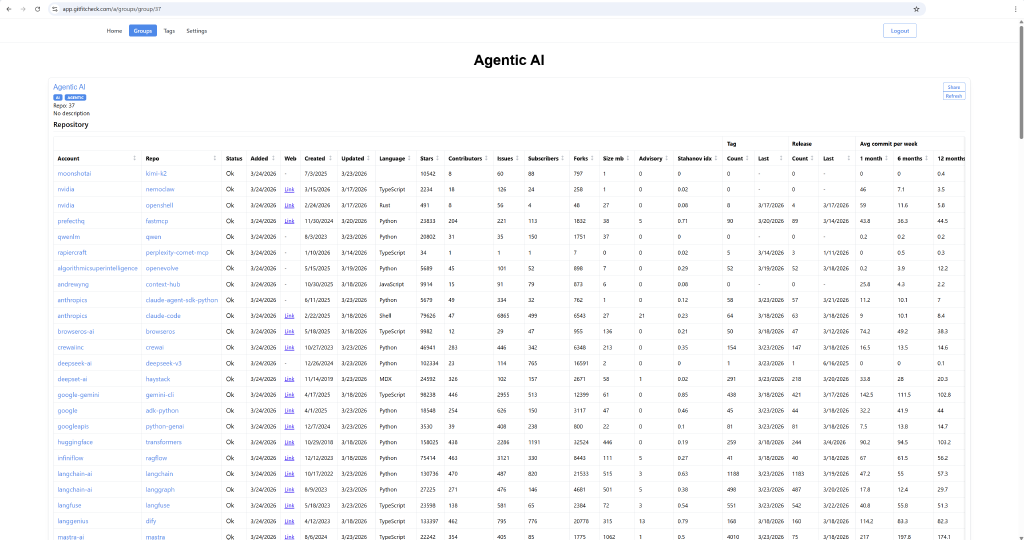The image size is (1024, 540).
Task: Click the sort icon beside Added
Action: [274, 159]
